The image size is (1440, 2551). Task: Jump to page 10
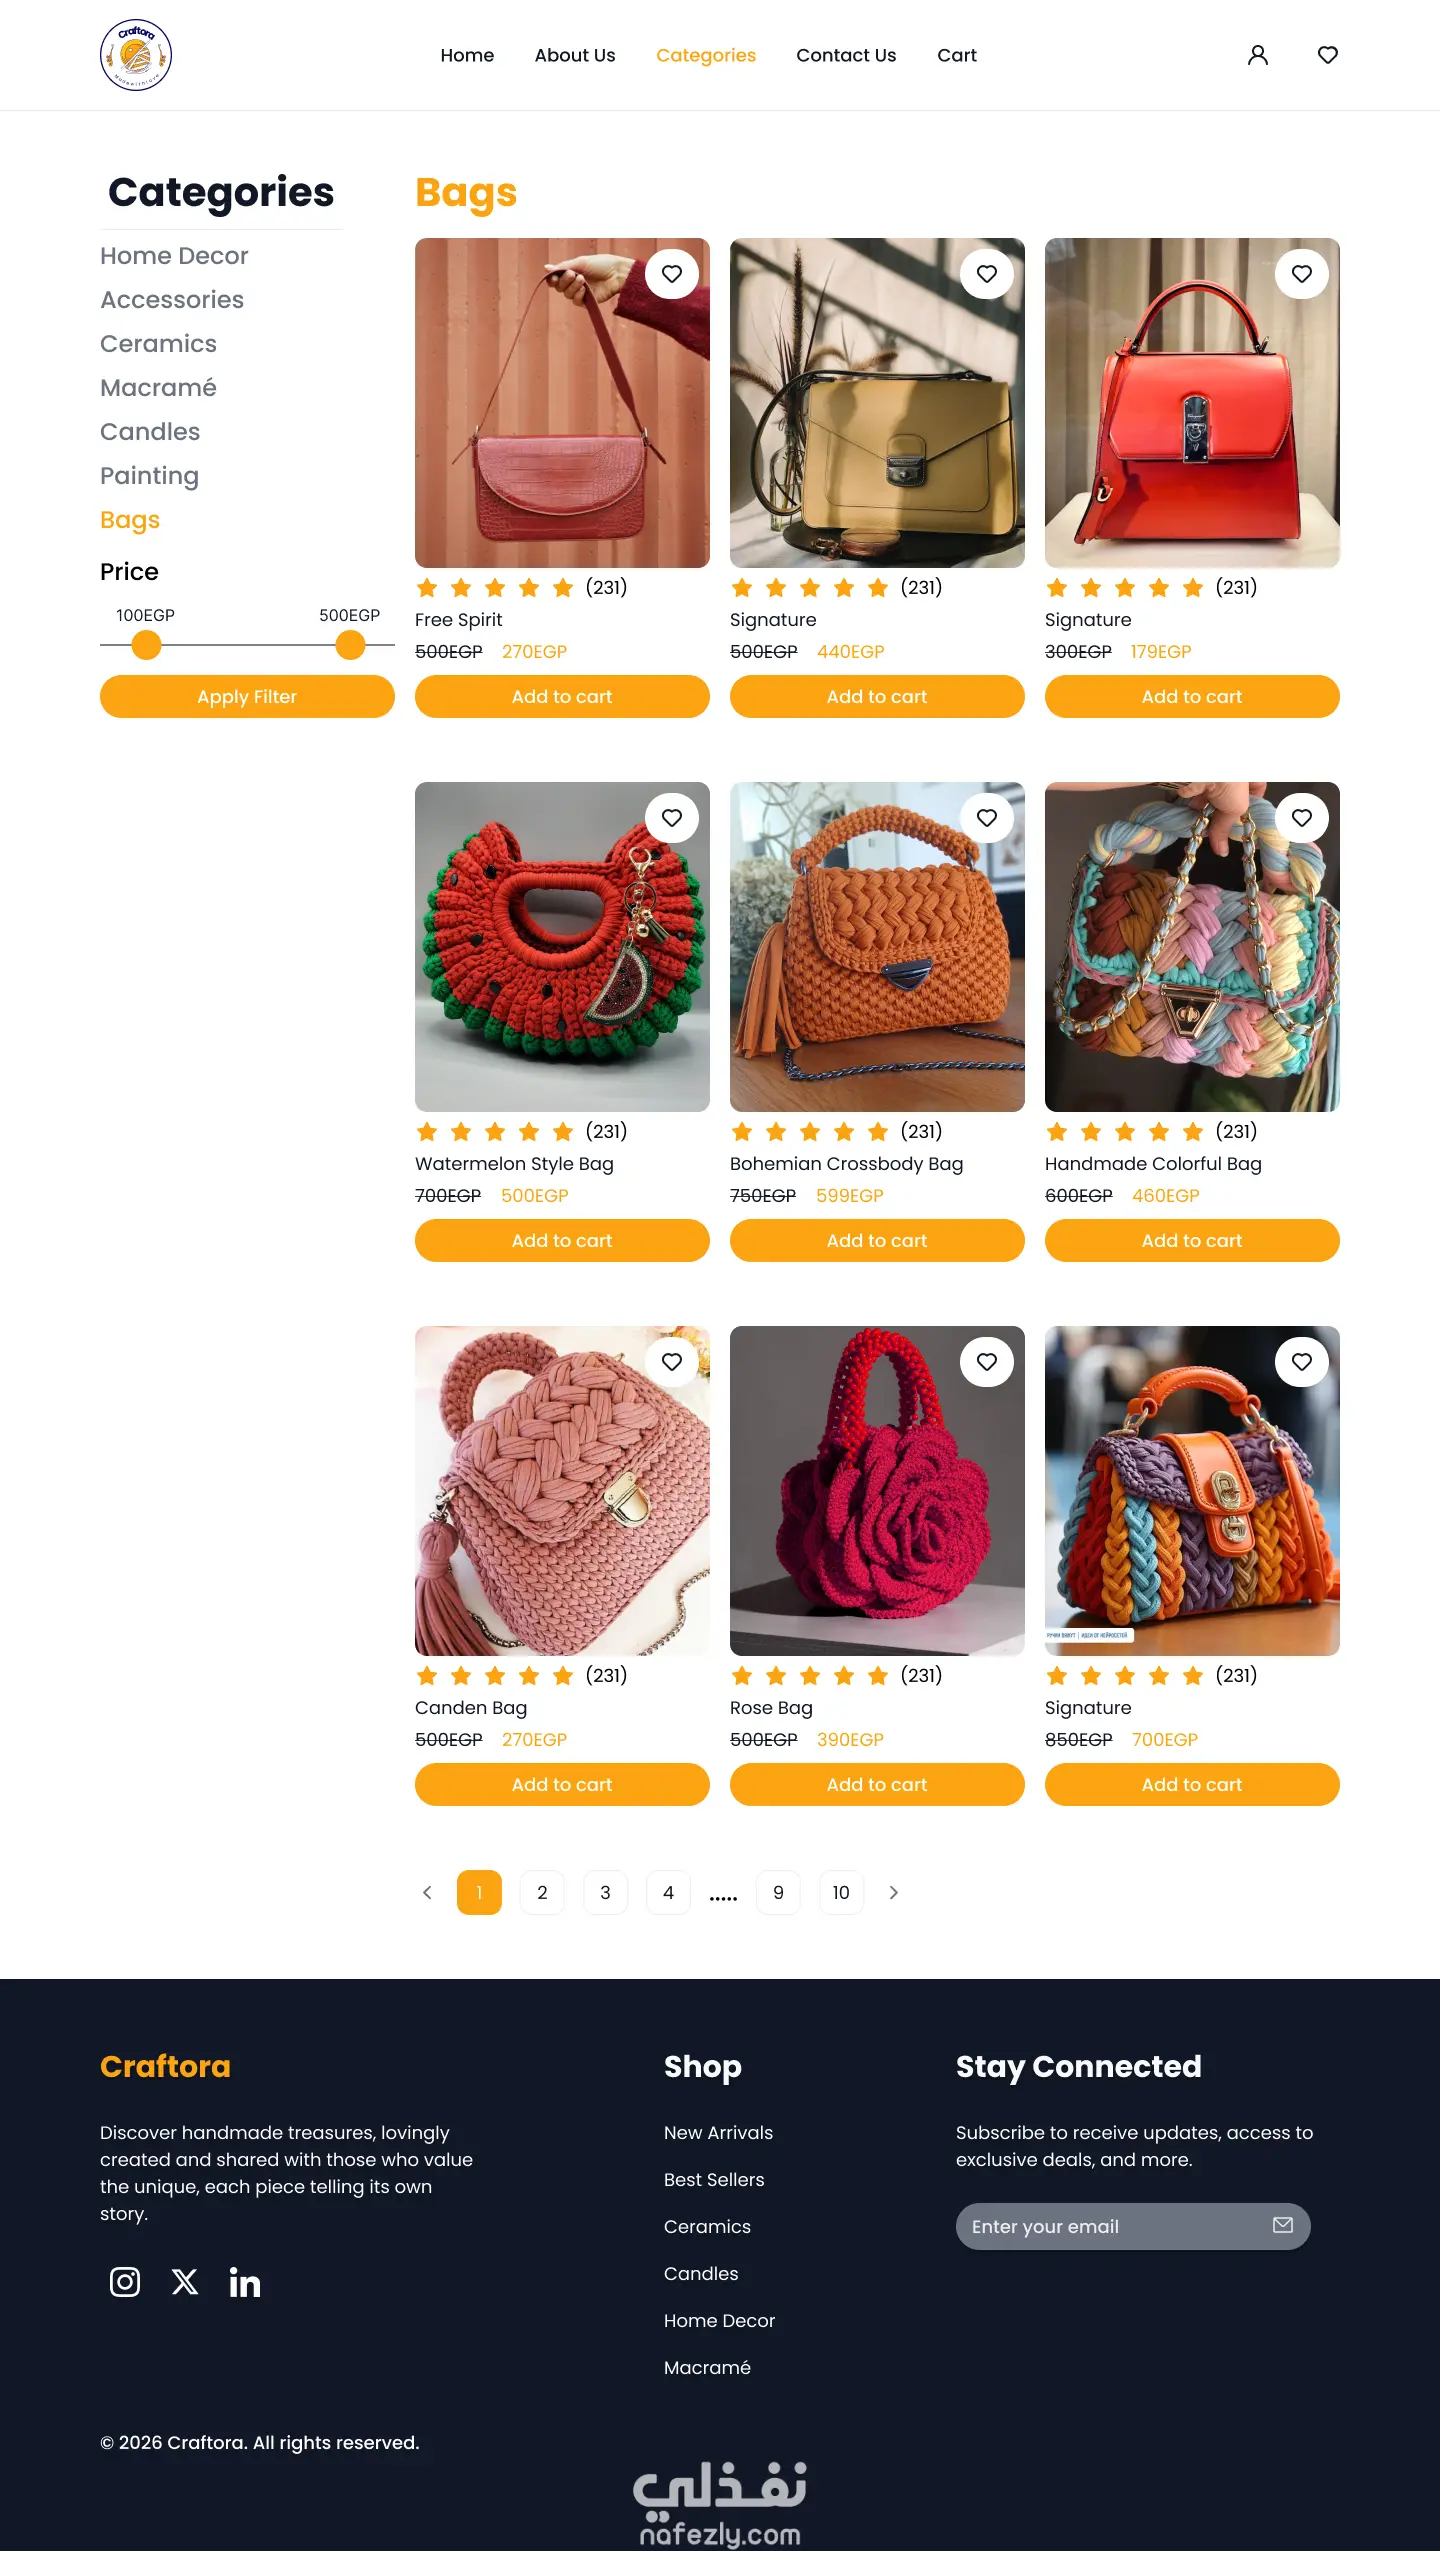tap(841, 1893)
